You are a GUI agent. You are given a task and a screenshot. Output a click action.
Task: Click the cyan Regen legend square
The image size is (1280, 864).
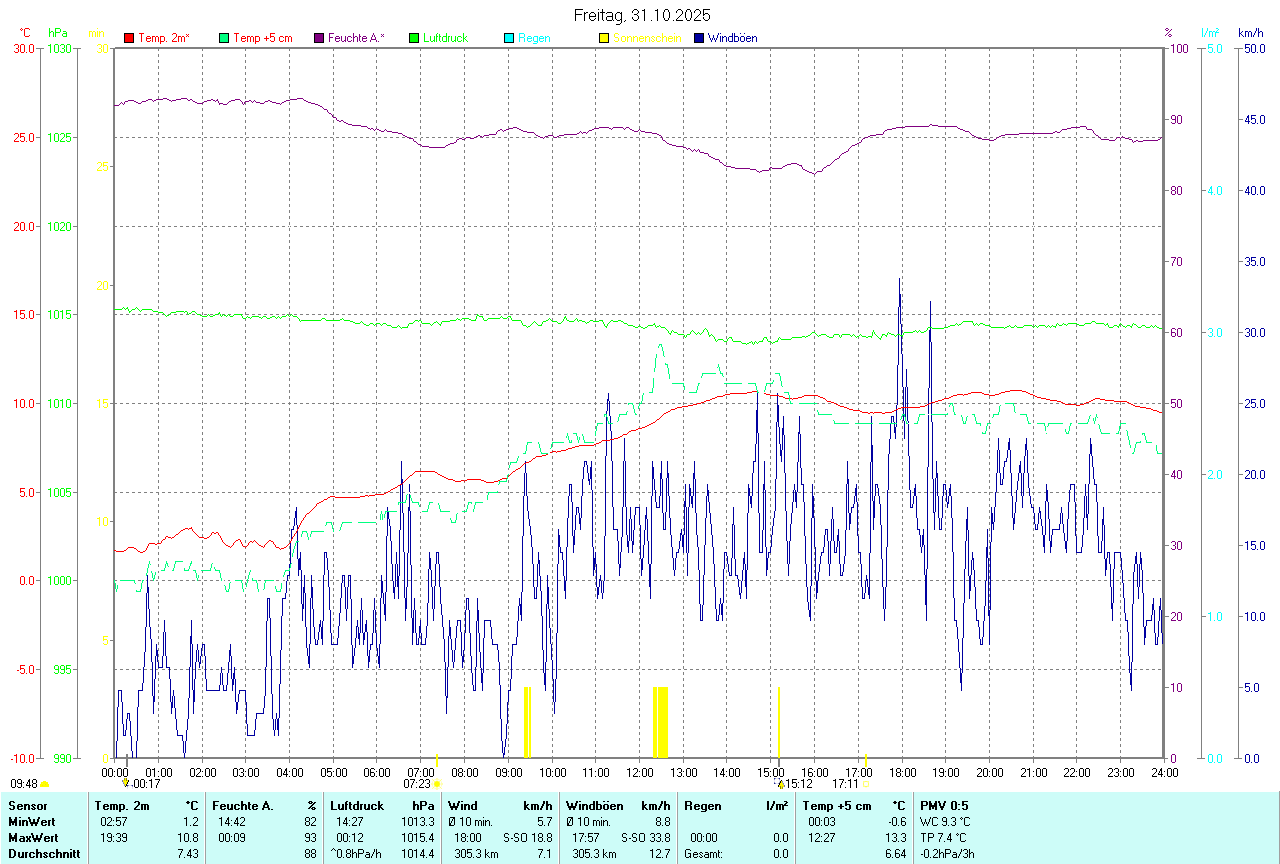[509, 38]
